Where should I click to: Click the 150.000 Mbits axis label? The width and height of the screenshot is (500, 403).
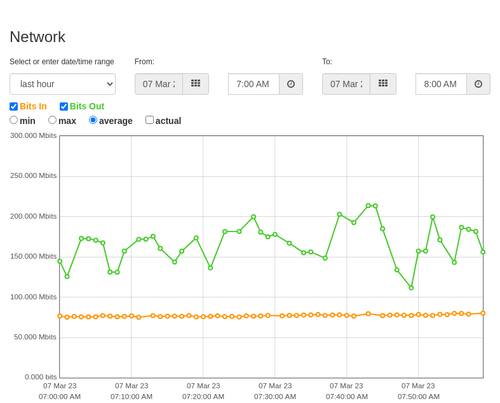(x=33, y=256)
